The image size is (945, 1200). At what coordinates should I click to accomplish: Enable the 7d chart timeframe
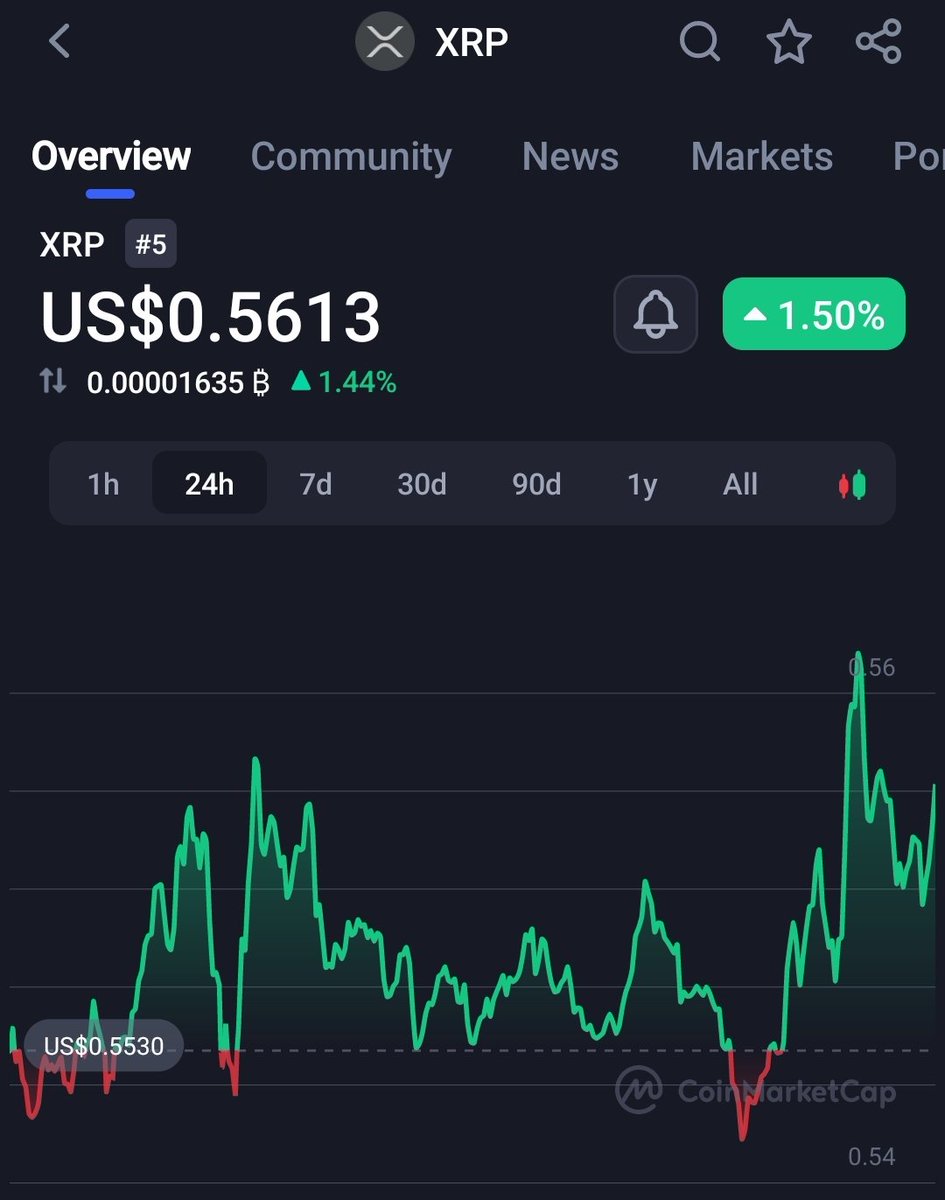click(x=315, y=484)
